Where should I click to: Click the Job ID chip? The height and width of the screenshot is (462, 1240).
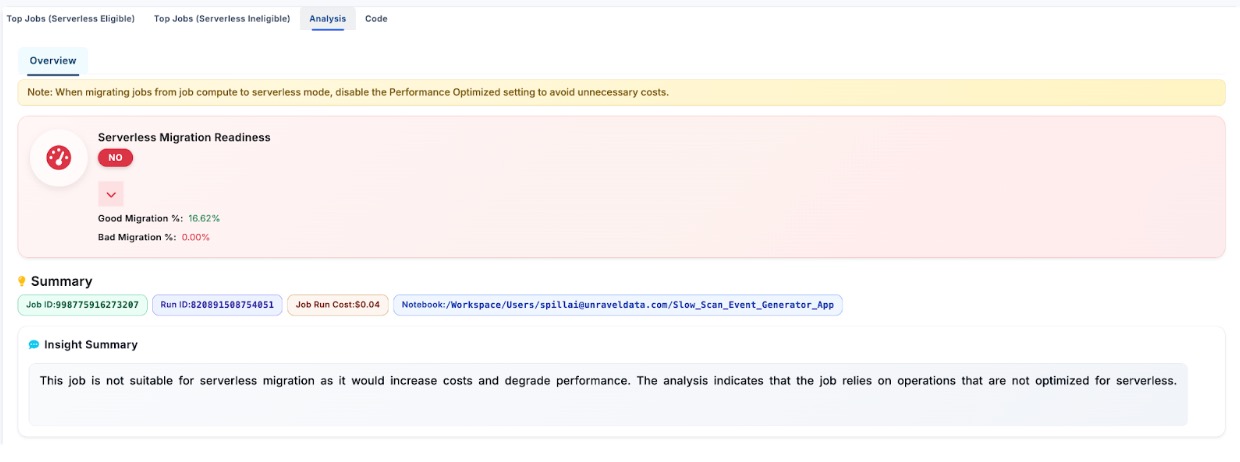(x=82, y=305)
